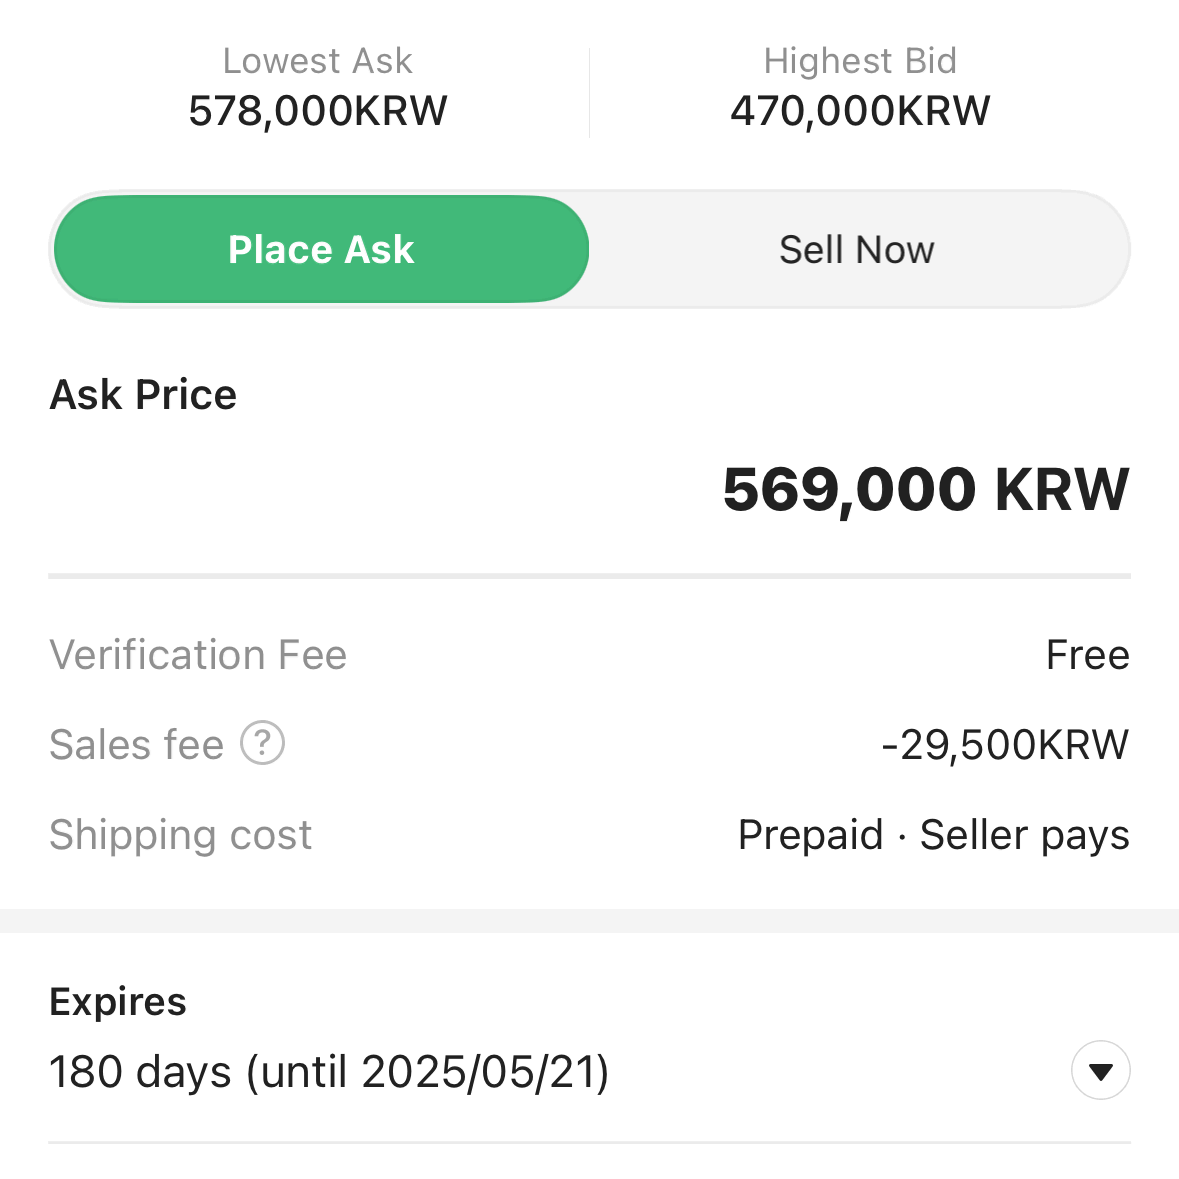Edit the 569,000 KRW ask price field
1179x1179 pixels.
coord(590,489)
